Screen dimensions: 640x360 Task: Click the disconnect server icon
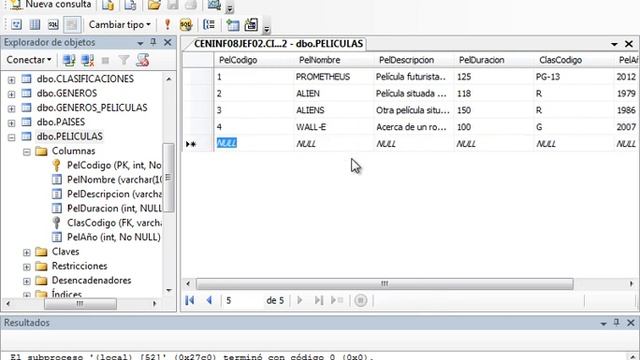coord(87,60)
